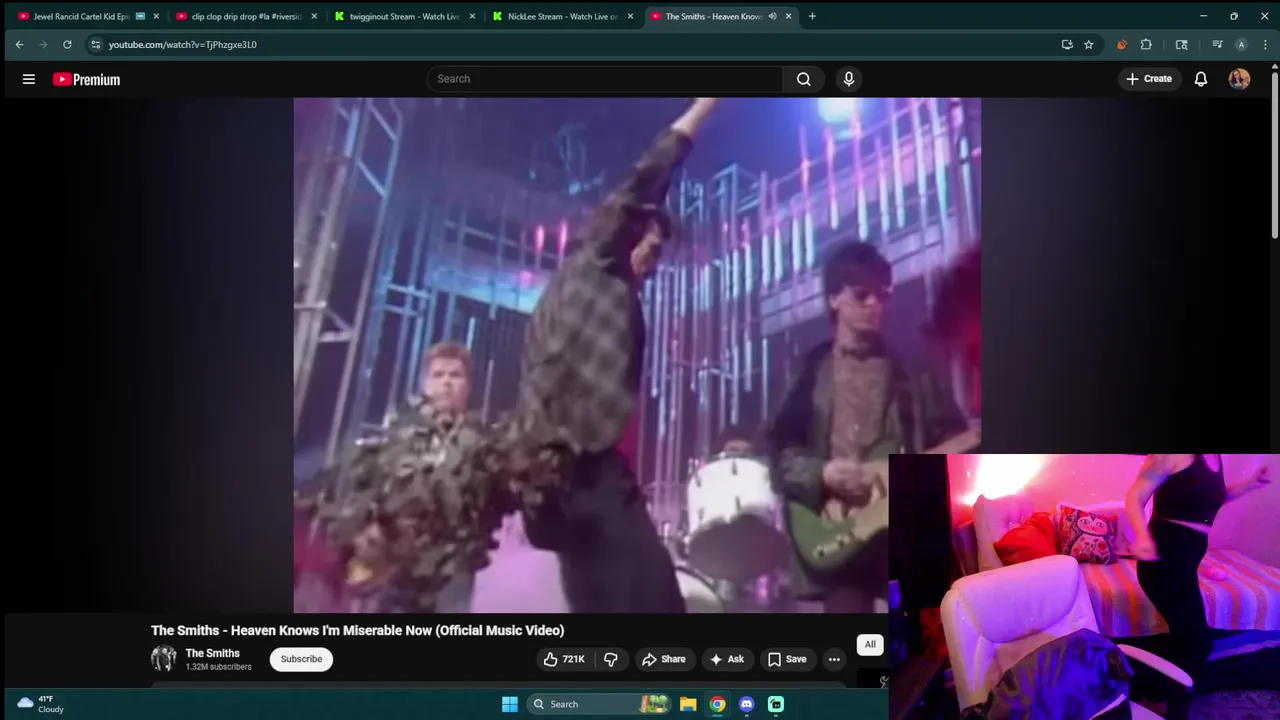
Task: Open the Create menu
Action: pyautogui.click(x=1149, y=79)
